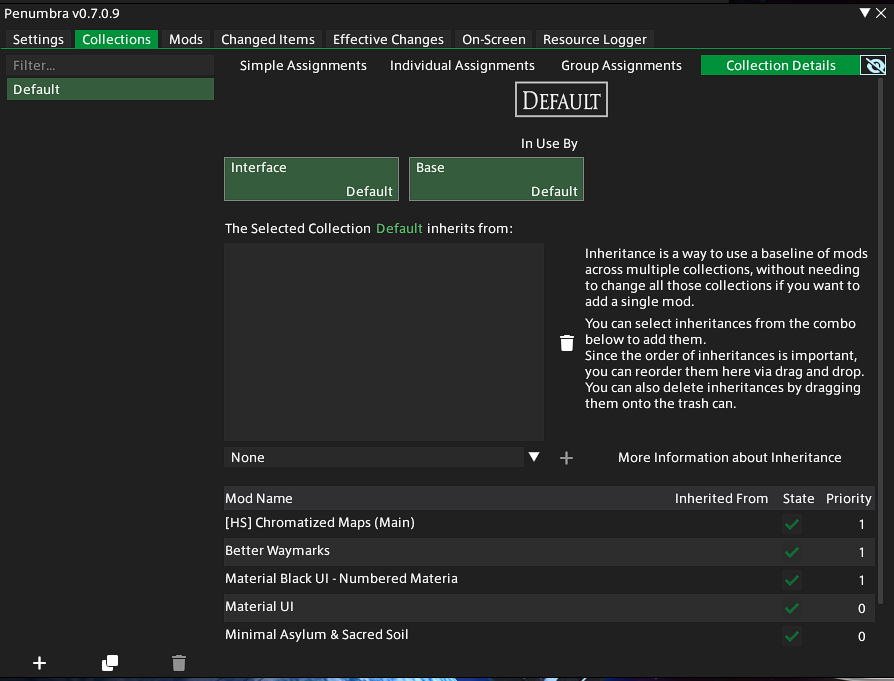Select the Default collection in the sidebar

point(110,88)
